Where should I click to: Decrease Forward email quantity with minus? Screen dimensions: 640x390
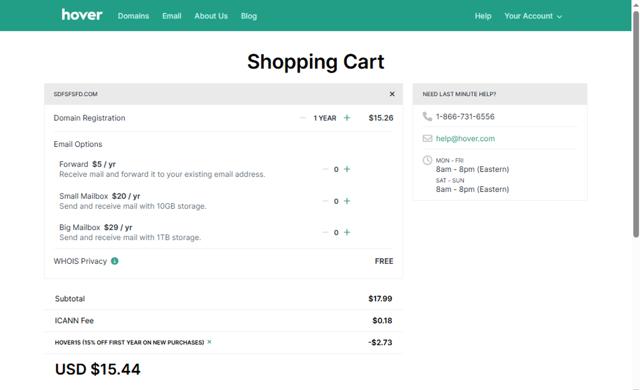point(325,169)
